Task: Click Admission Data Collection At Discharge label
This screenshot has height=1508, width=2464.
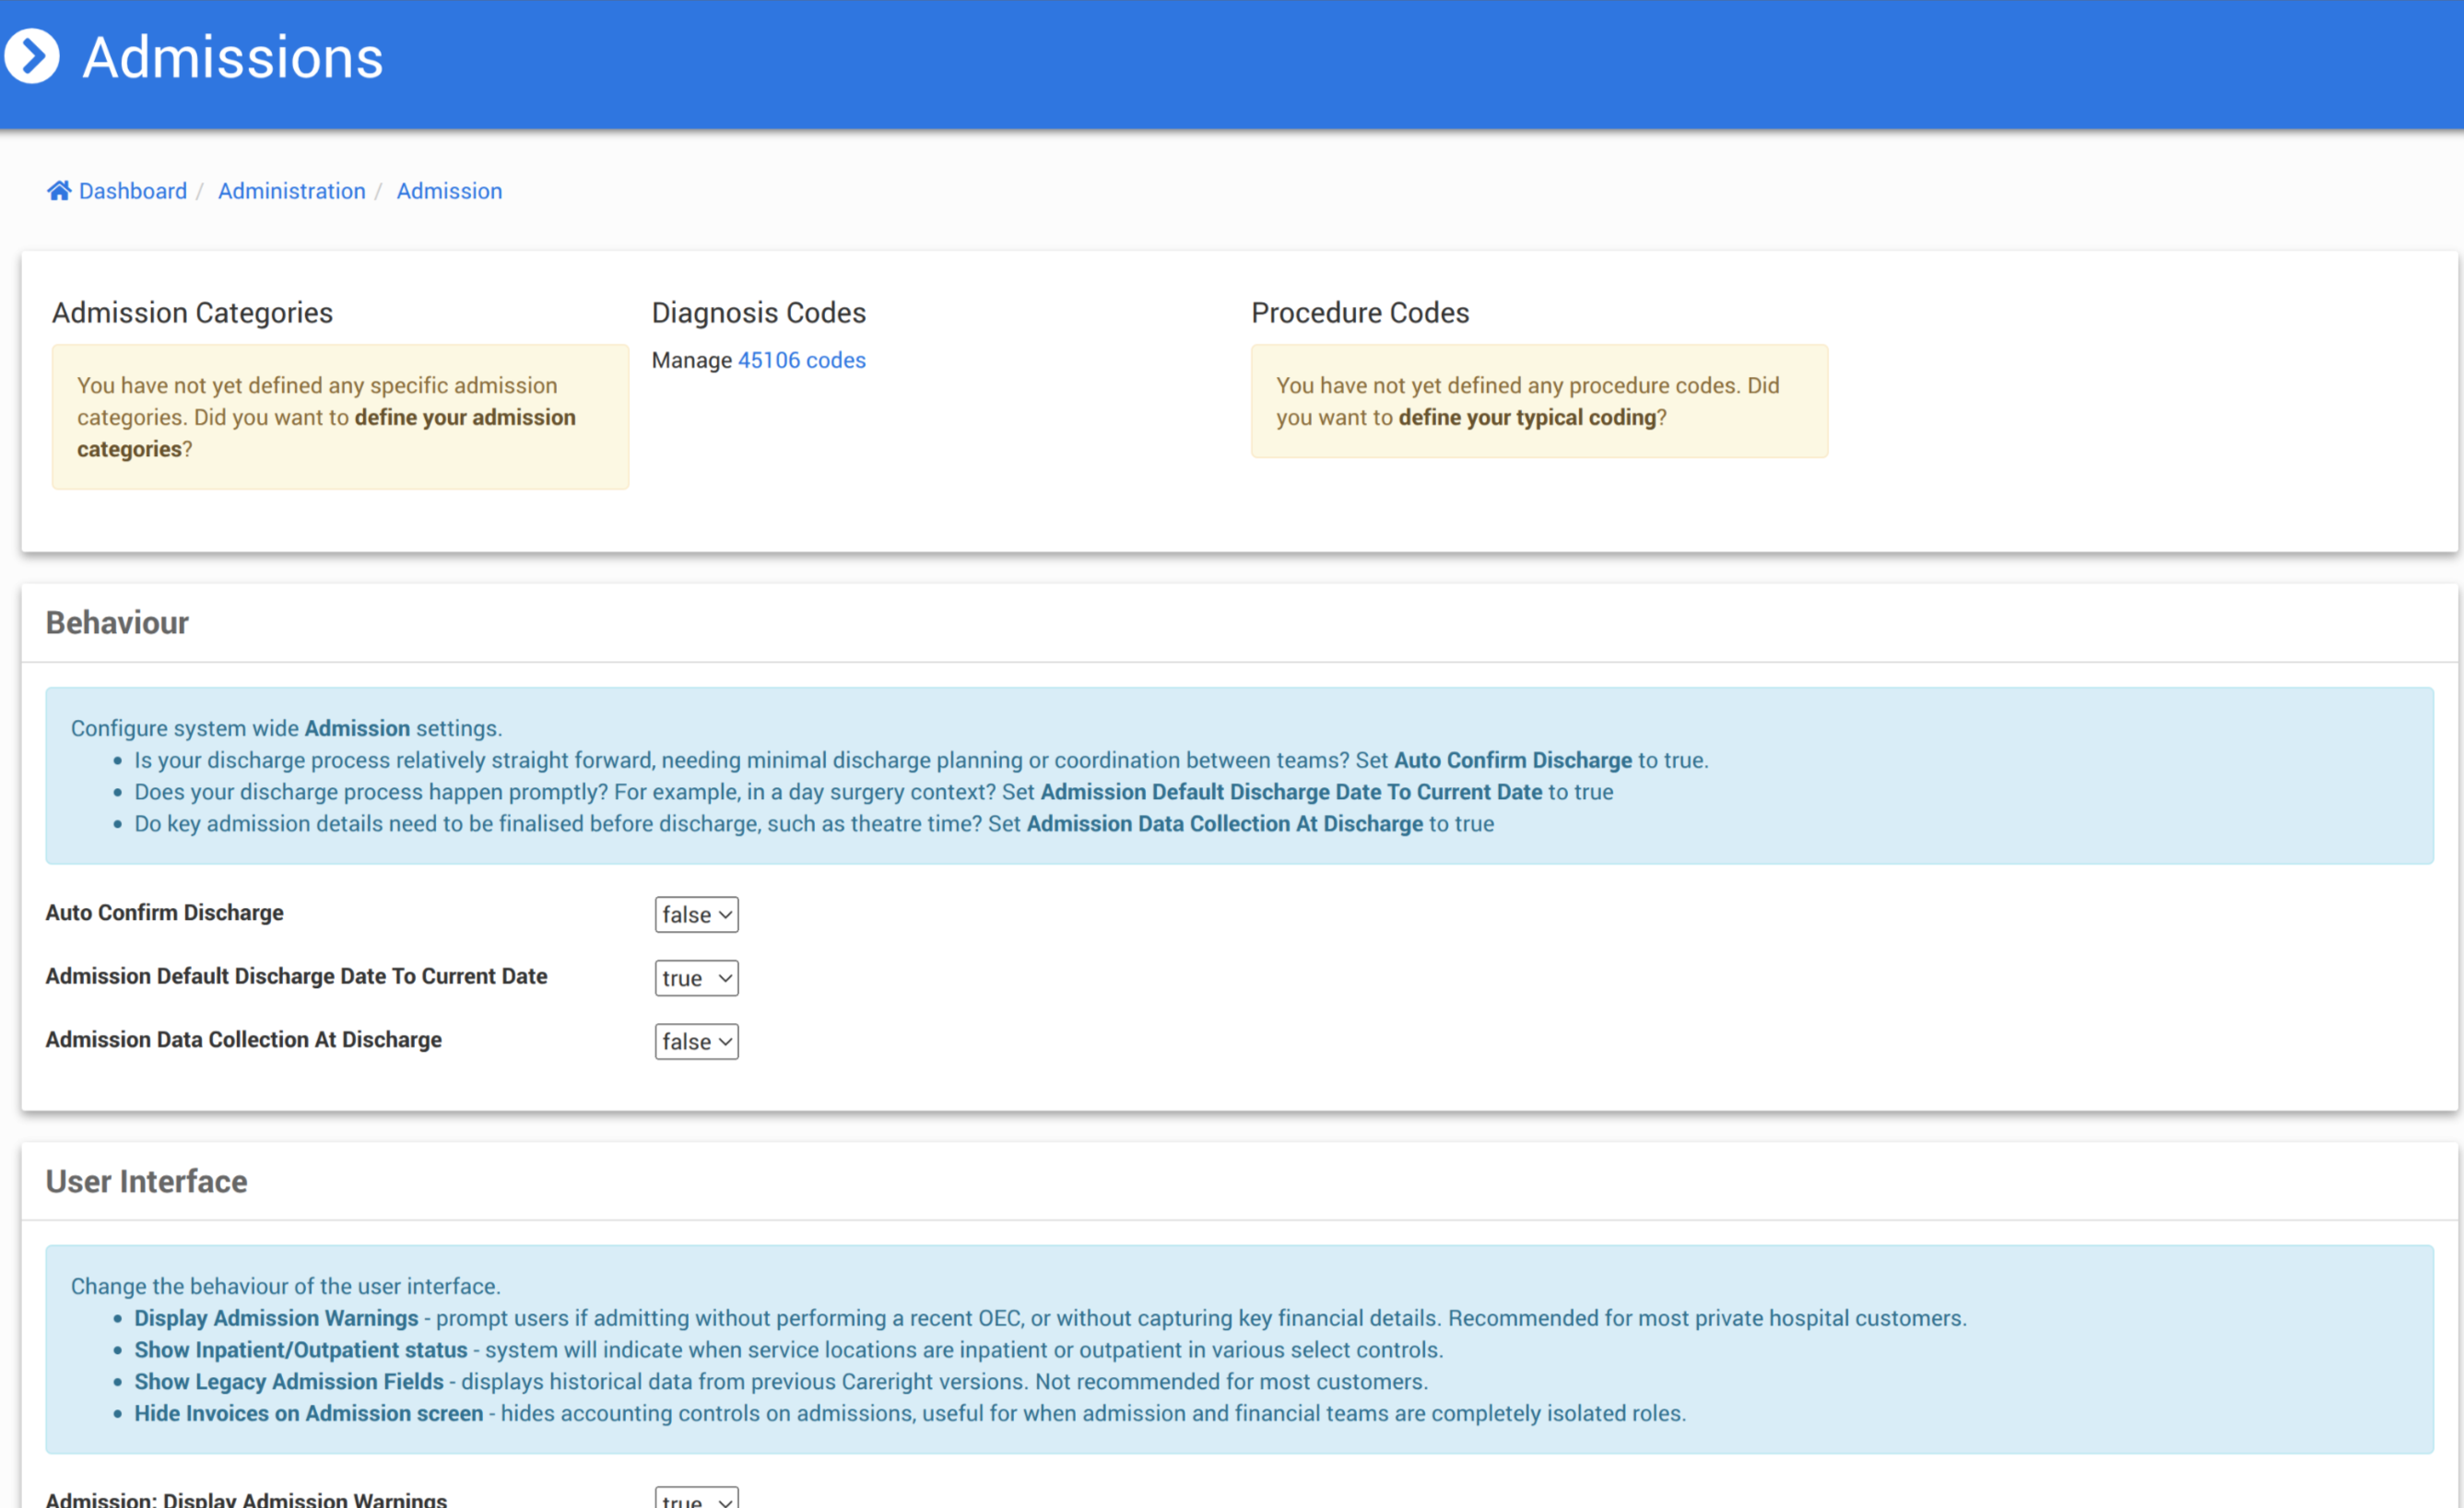Action: coord(243,1040)
